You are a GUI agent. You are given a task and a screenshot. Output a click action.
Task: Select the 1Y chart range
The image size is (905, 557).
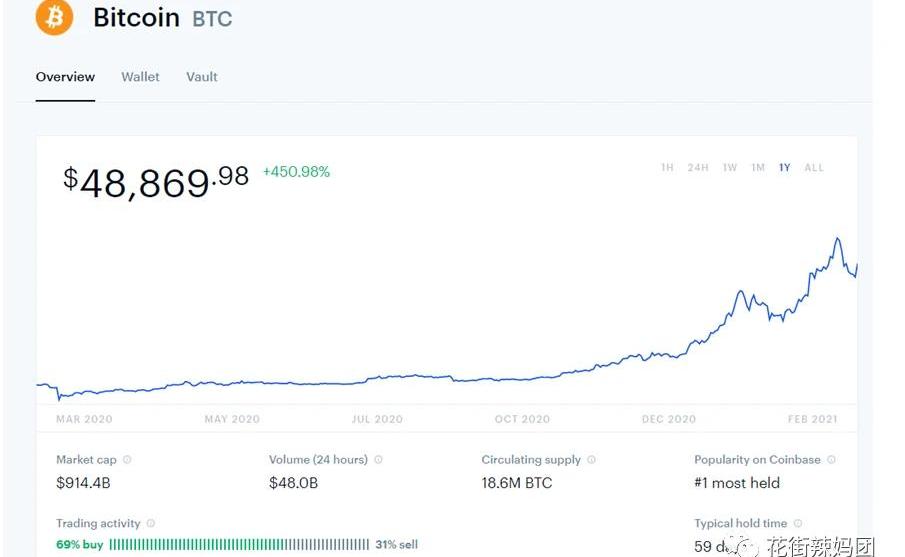pyautogui.click(x=784, y=167)
